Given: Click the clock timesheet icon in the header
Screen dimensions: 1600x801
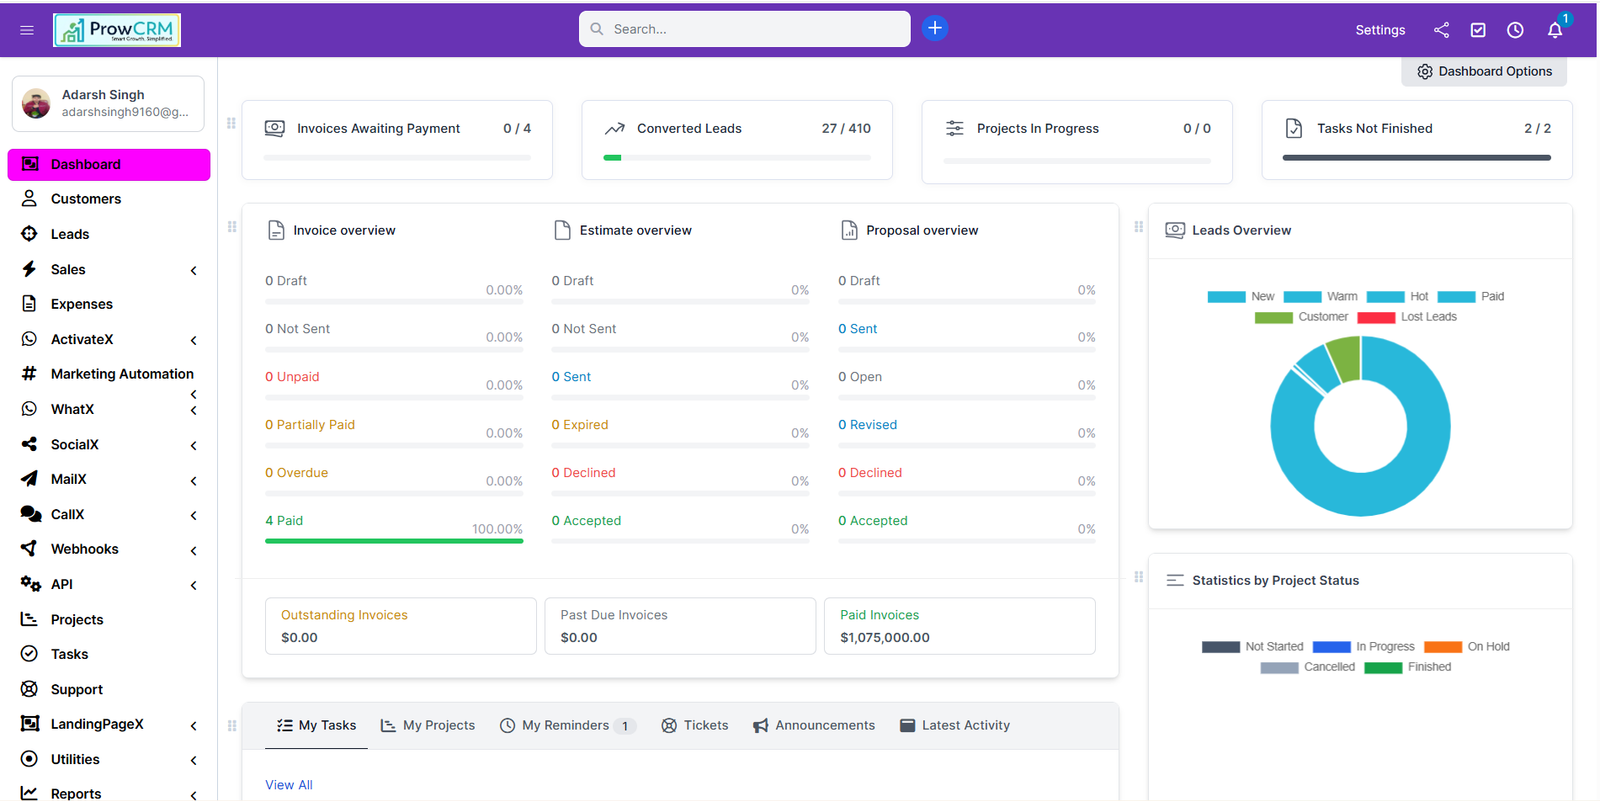Looking at the screenshot, I should pos(1515,30).
